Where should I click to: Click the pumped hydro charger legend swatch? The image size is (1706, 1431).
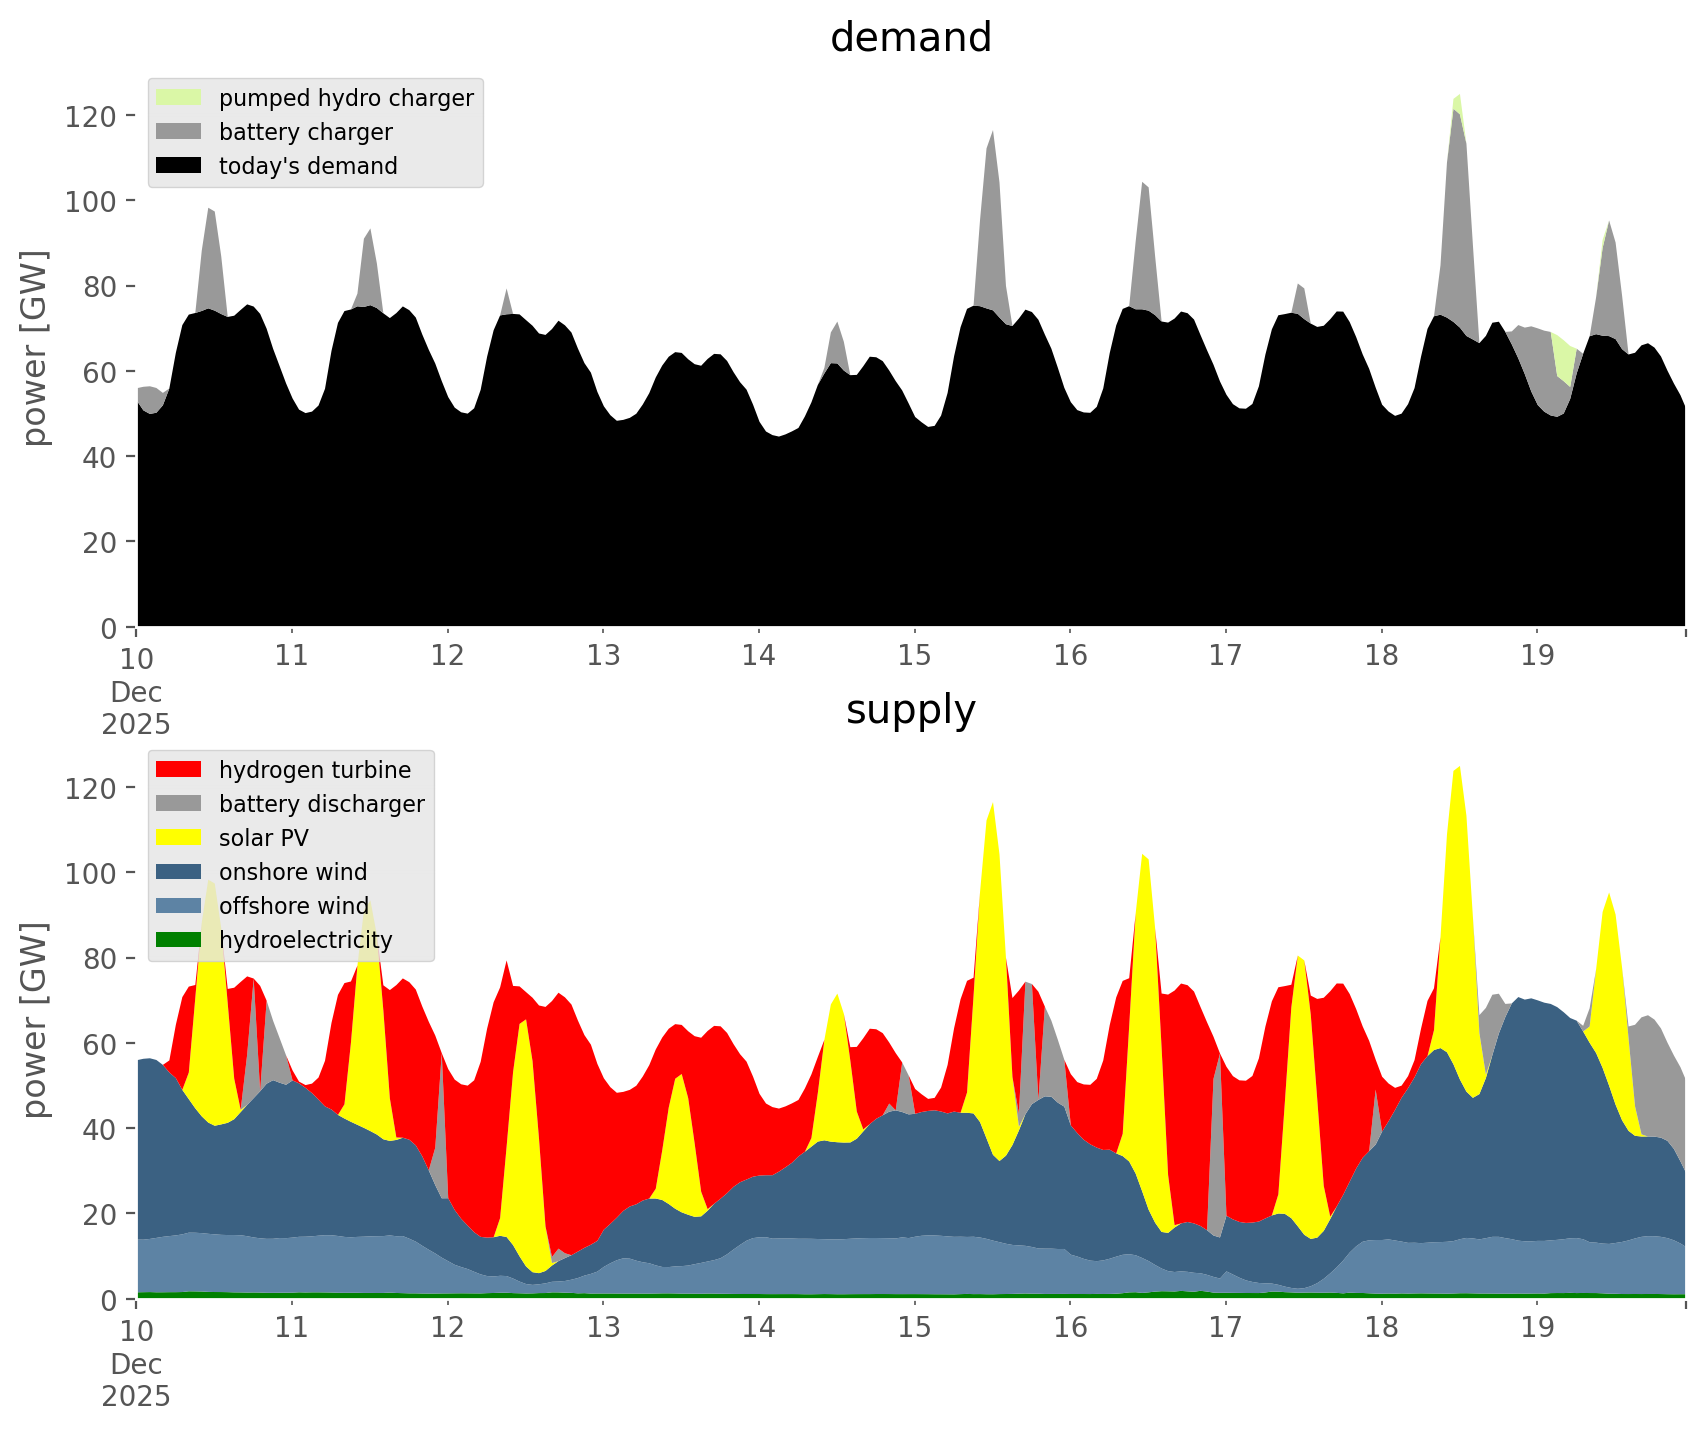coord(179,98)
